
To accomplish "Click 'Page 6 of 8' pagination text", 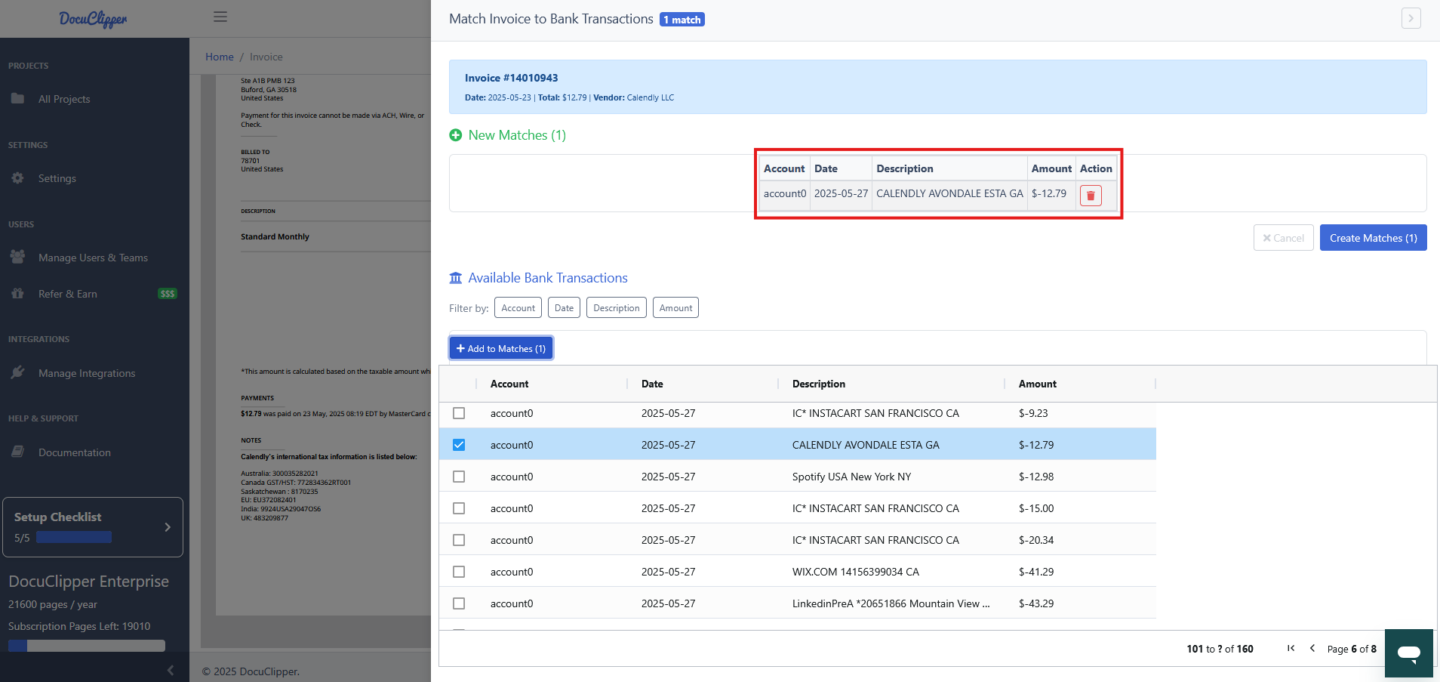I will [x=1351, y=649].
